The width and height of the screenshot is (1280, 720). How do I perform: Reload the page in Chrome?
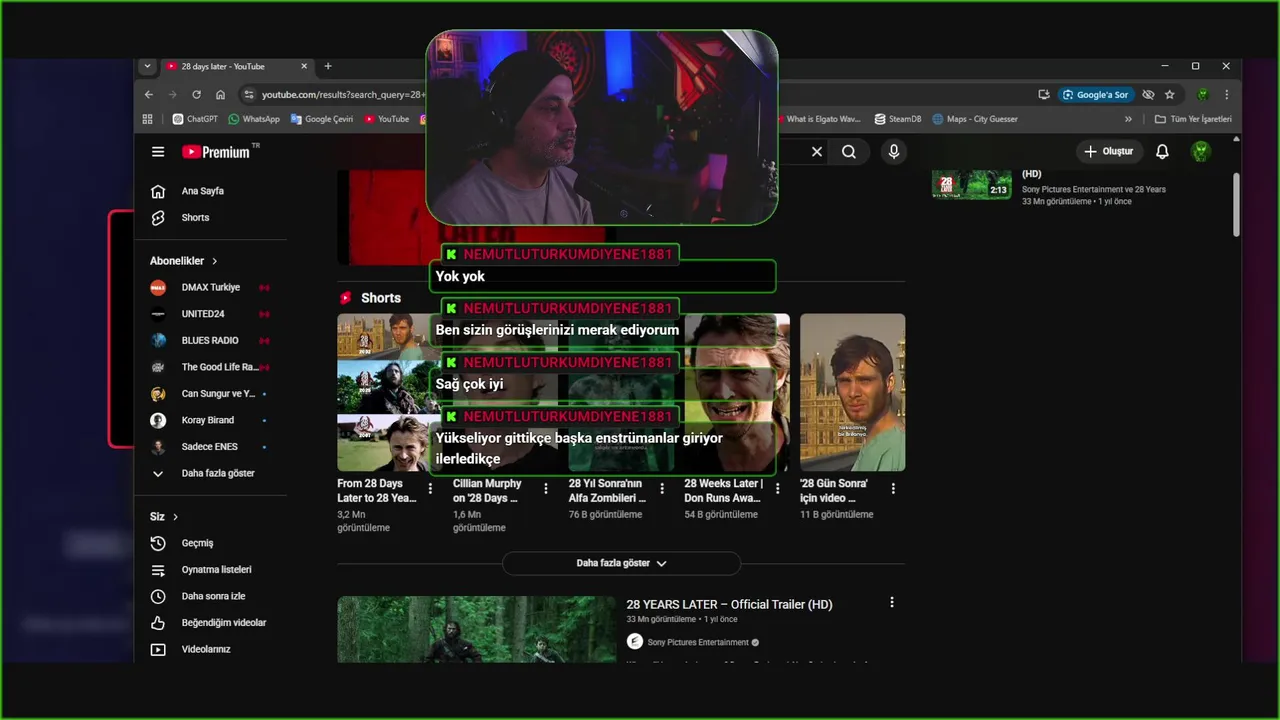coord(196,95)
